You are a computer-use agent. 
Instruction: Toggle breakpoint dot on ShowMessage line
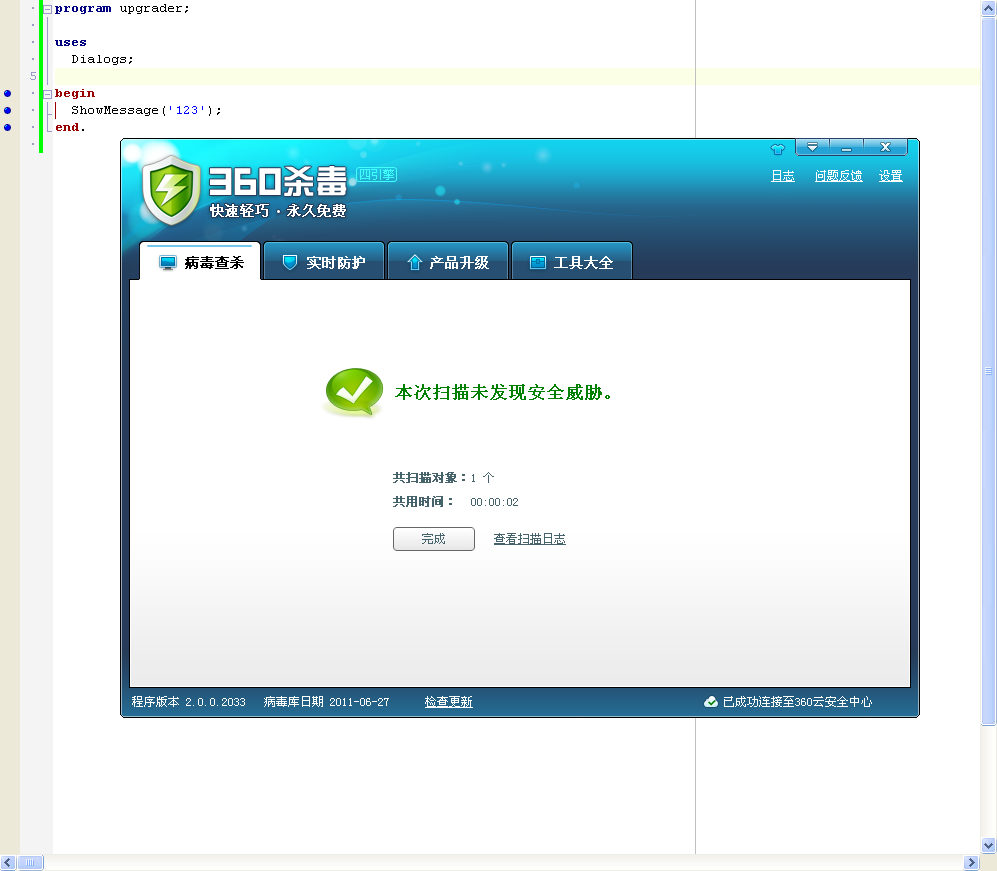(x=8, y=111)
